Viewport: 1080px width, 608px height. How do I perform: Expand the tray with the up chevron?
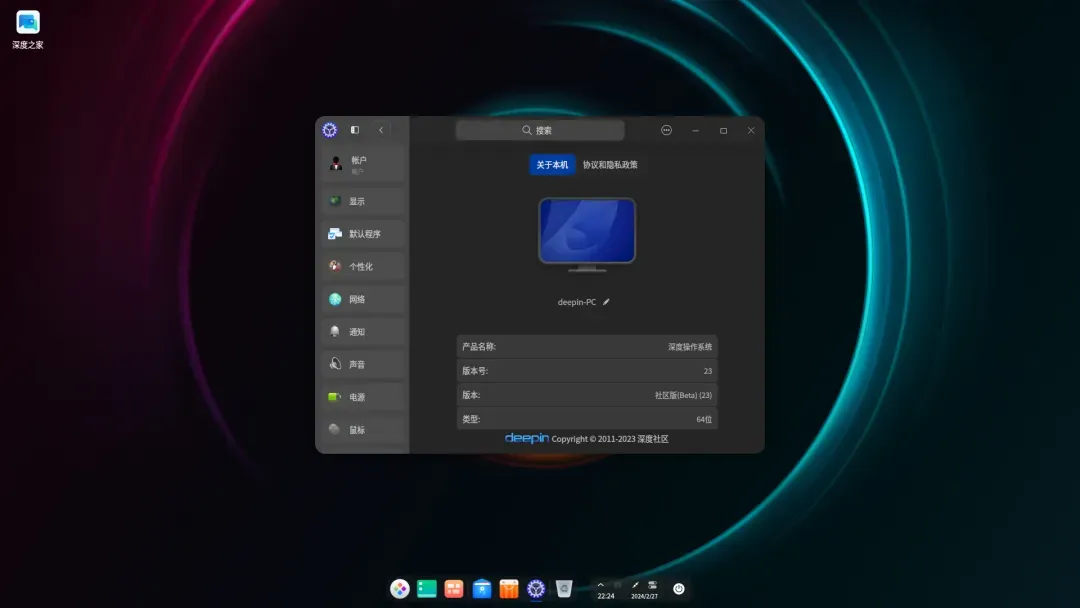click(601, 585)
